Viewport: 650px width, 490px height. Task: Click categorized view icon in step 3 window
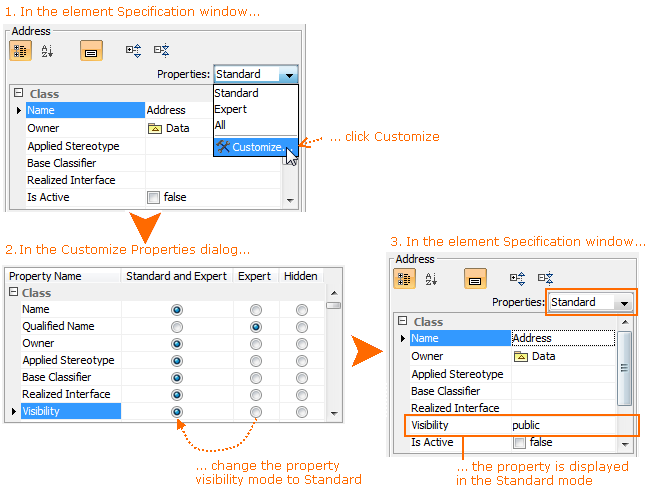[404, 279]
